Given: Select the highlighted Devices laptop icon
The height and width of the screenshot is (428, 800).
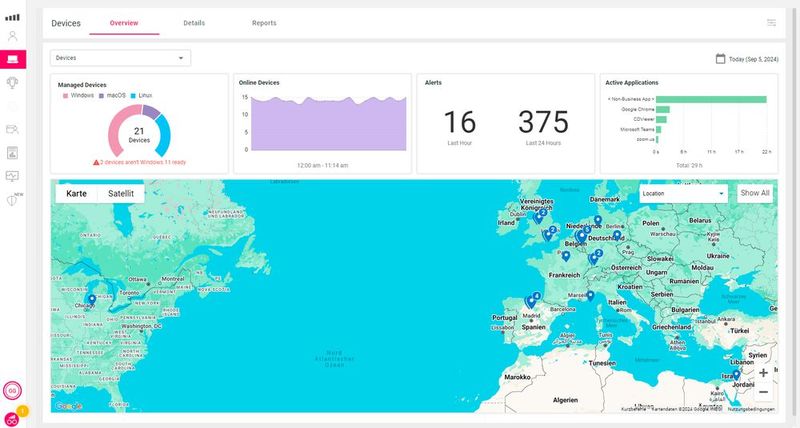Looking at the screenshot, I should 13,60.
